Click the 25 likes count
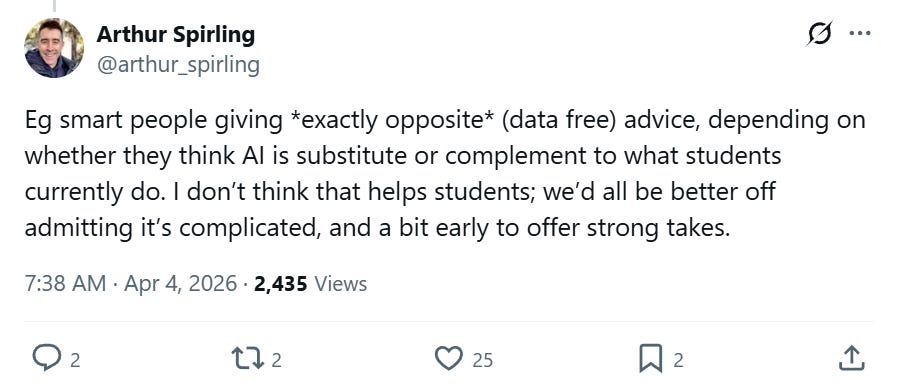 [x=482, y=360]
